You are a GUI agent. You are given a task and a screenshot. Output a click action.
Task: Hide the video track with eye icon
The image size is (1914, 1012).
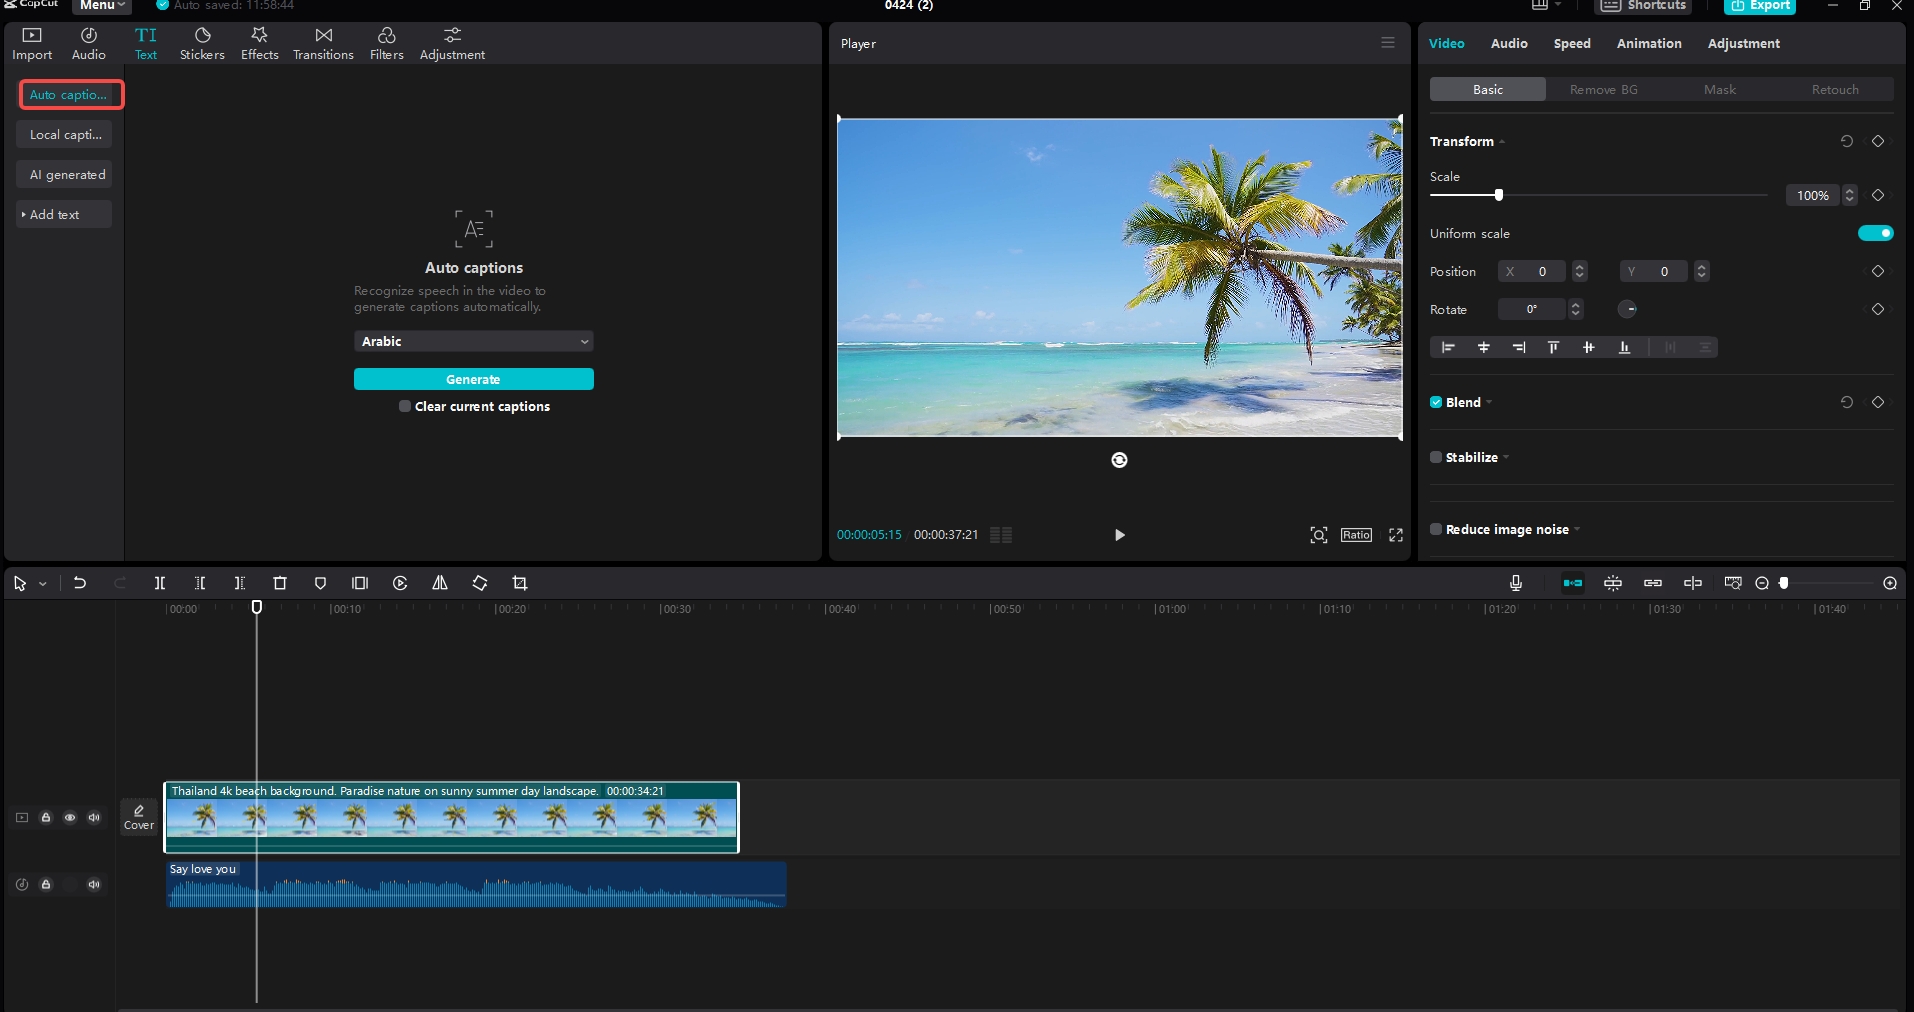[70, 817]
